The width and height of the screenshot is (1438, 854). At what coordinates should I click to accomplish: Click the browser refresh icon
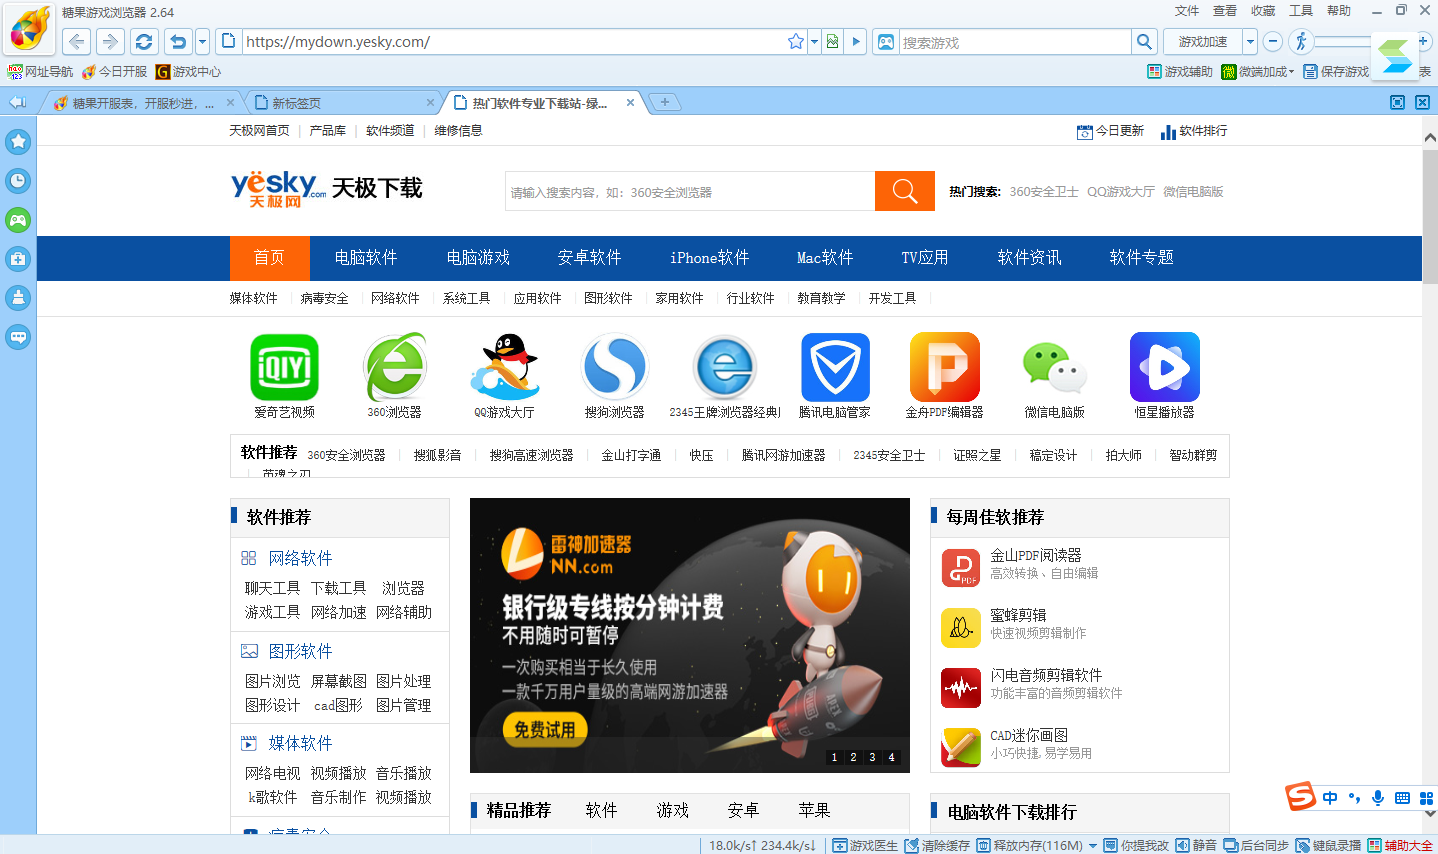[x=144, y=42]
